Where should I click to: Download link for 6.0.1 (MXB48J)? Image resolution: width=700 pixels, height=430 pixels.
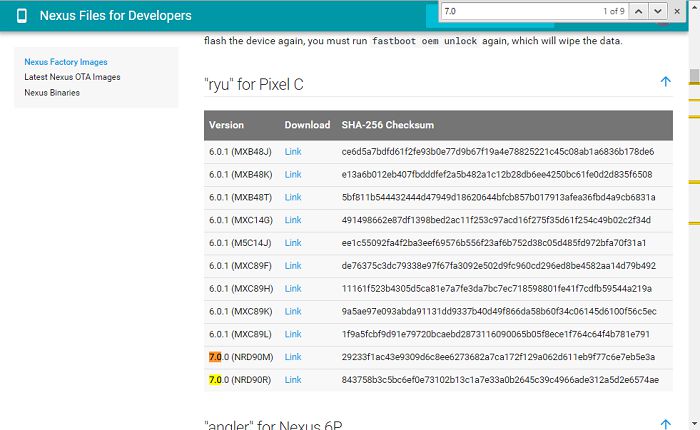292,151
